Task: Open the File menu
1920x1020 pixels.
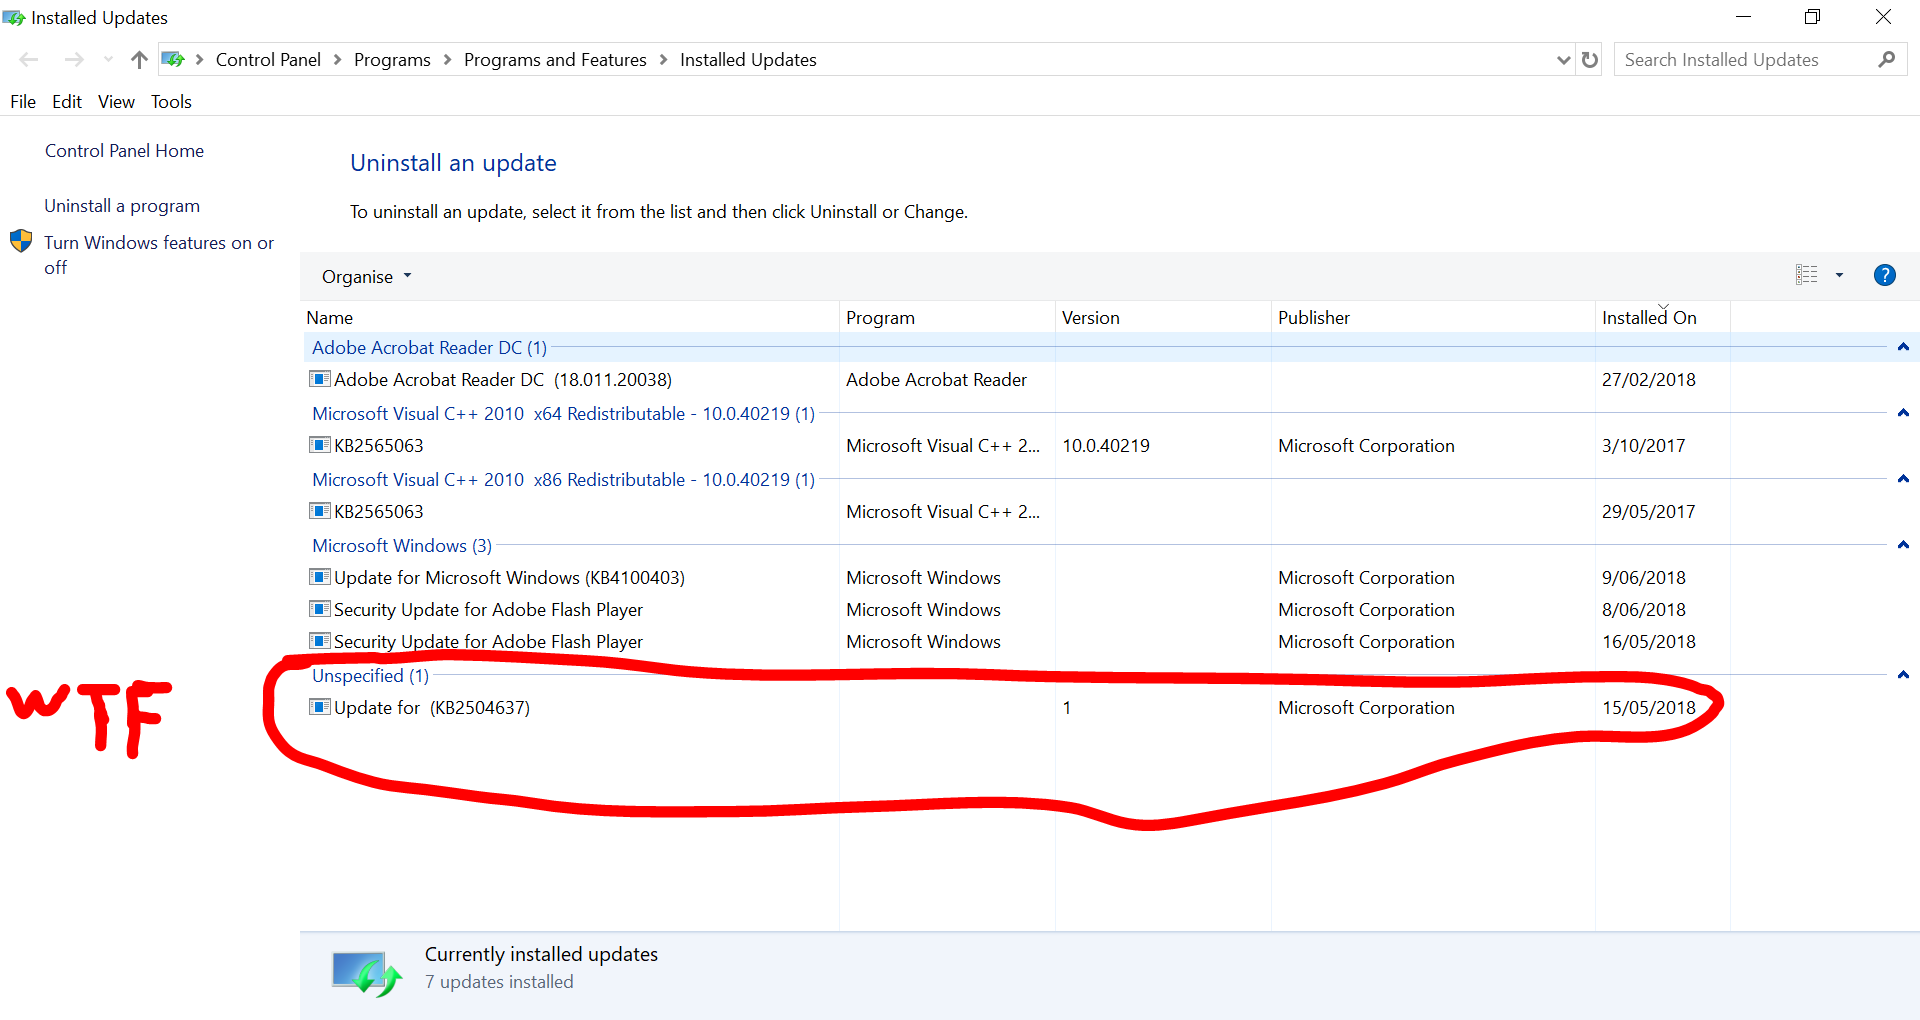Action: [23, 102]
